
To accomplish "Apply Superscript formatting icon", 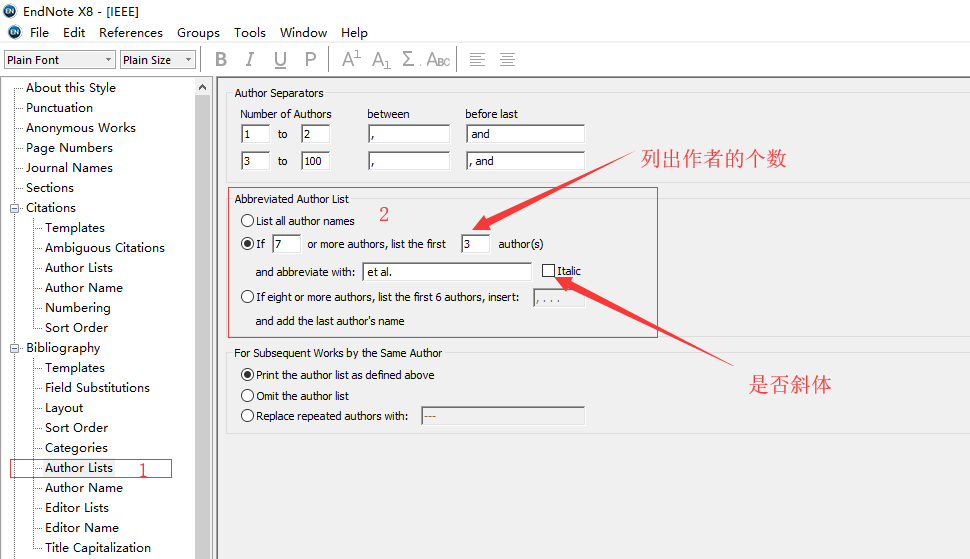I will coord(351,59).
